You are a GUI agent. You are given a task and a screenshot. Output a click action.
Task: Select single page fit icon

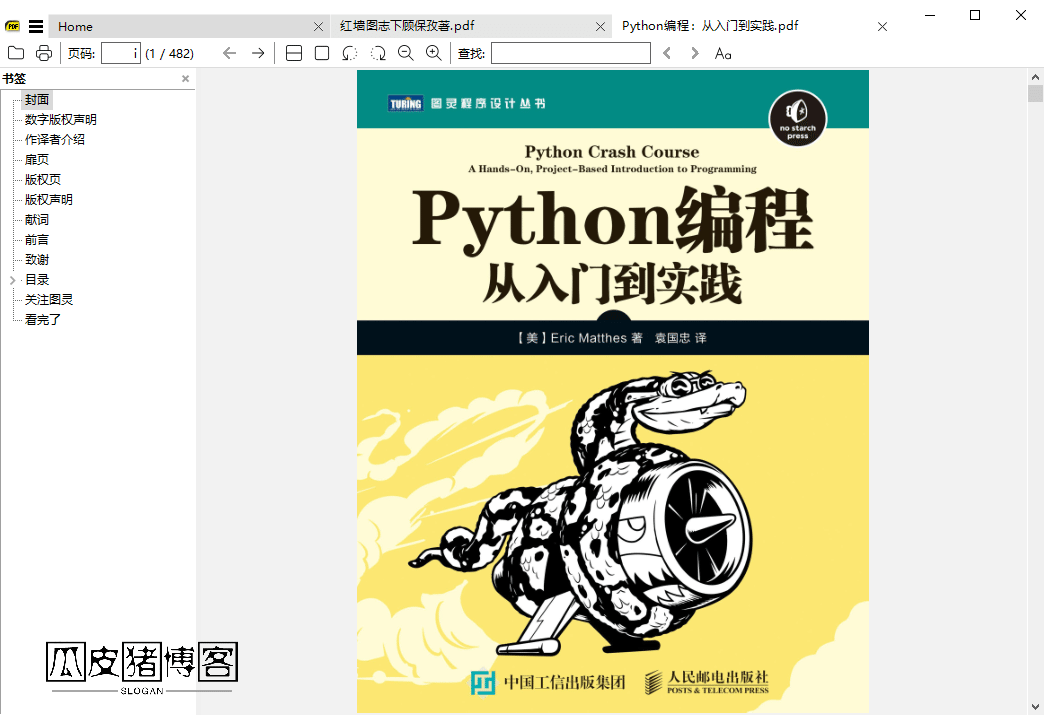322,53
